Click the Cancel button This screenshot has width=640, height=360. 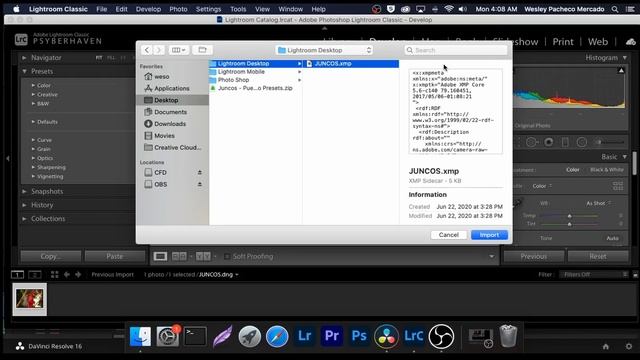coord(449,235)
